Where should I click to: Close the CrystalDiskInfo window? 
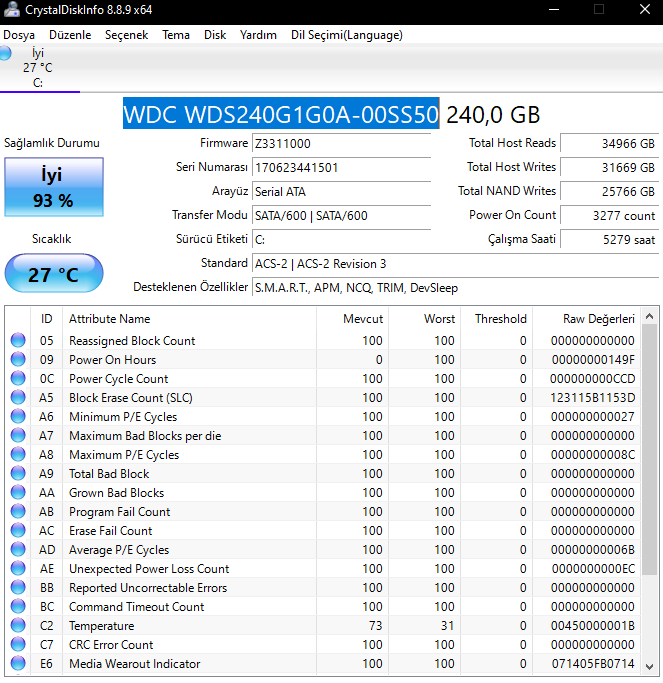pos(645,9)
